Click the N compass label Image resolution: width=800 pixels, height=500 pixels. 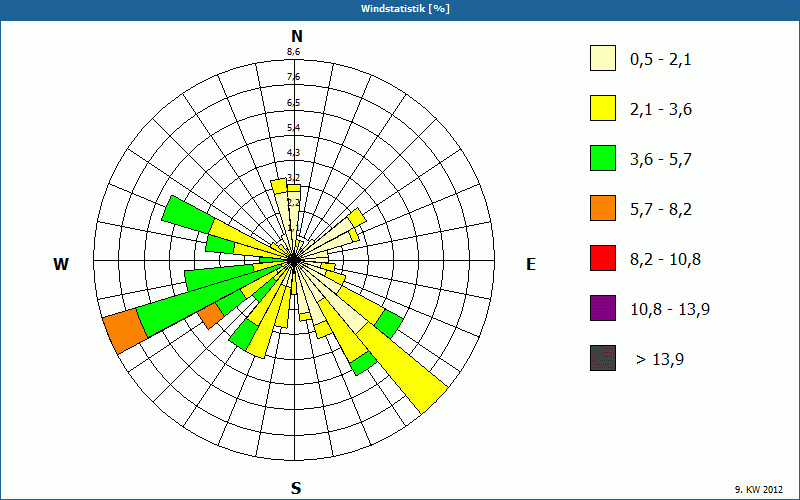(x=296, y=36)
